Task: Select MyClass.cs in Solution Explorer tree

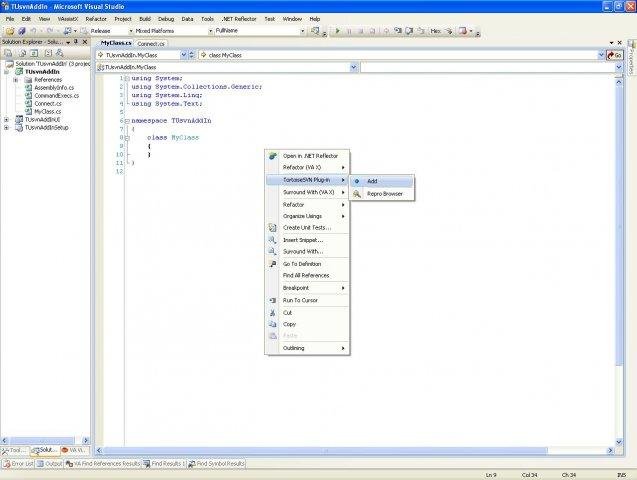Action: pyautogui.click(x=48, y=112)
